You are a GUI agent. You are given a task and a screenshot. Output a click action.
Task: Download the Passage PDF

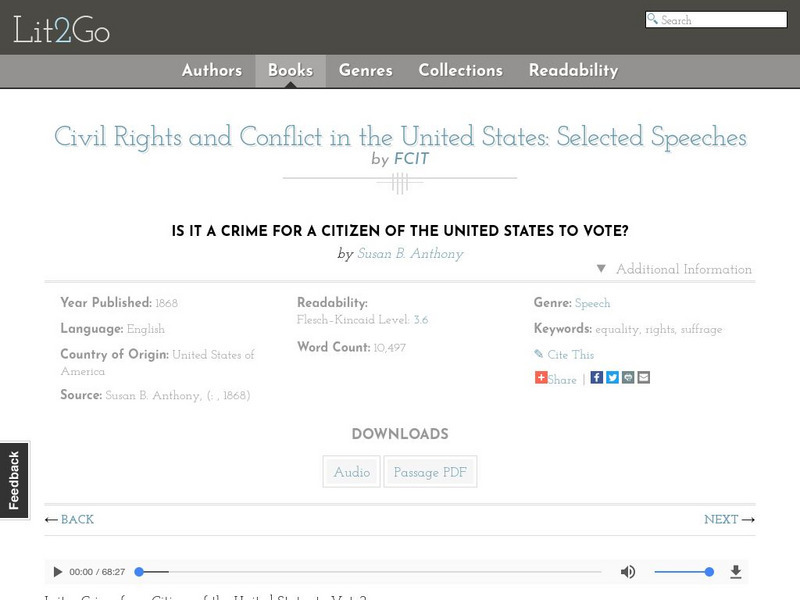[x=430, y=472]
